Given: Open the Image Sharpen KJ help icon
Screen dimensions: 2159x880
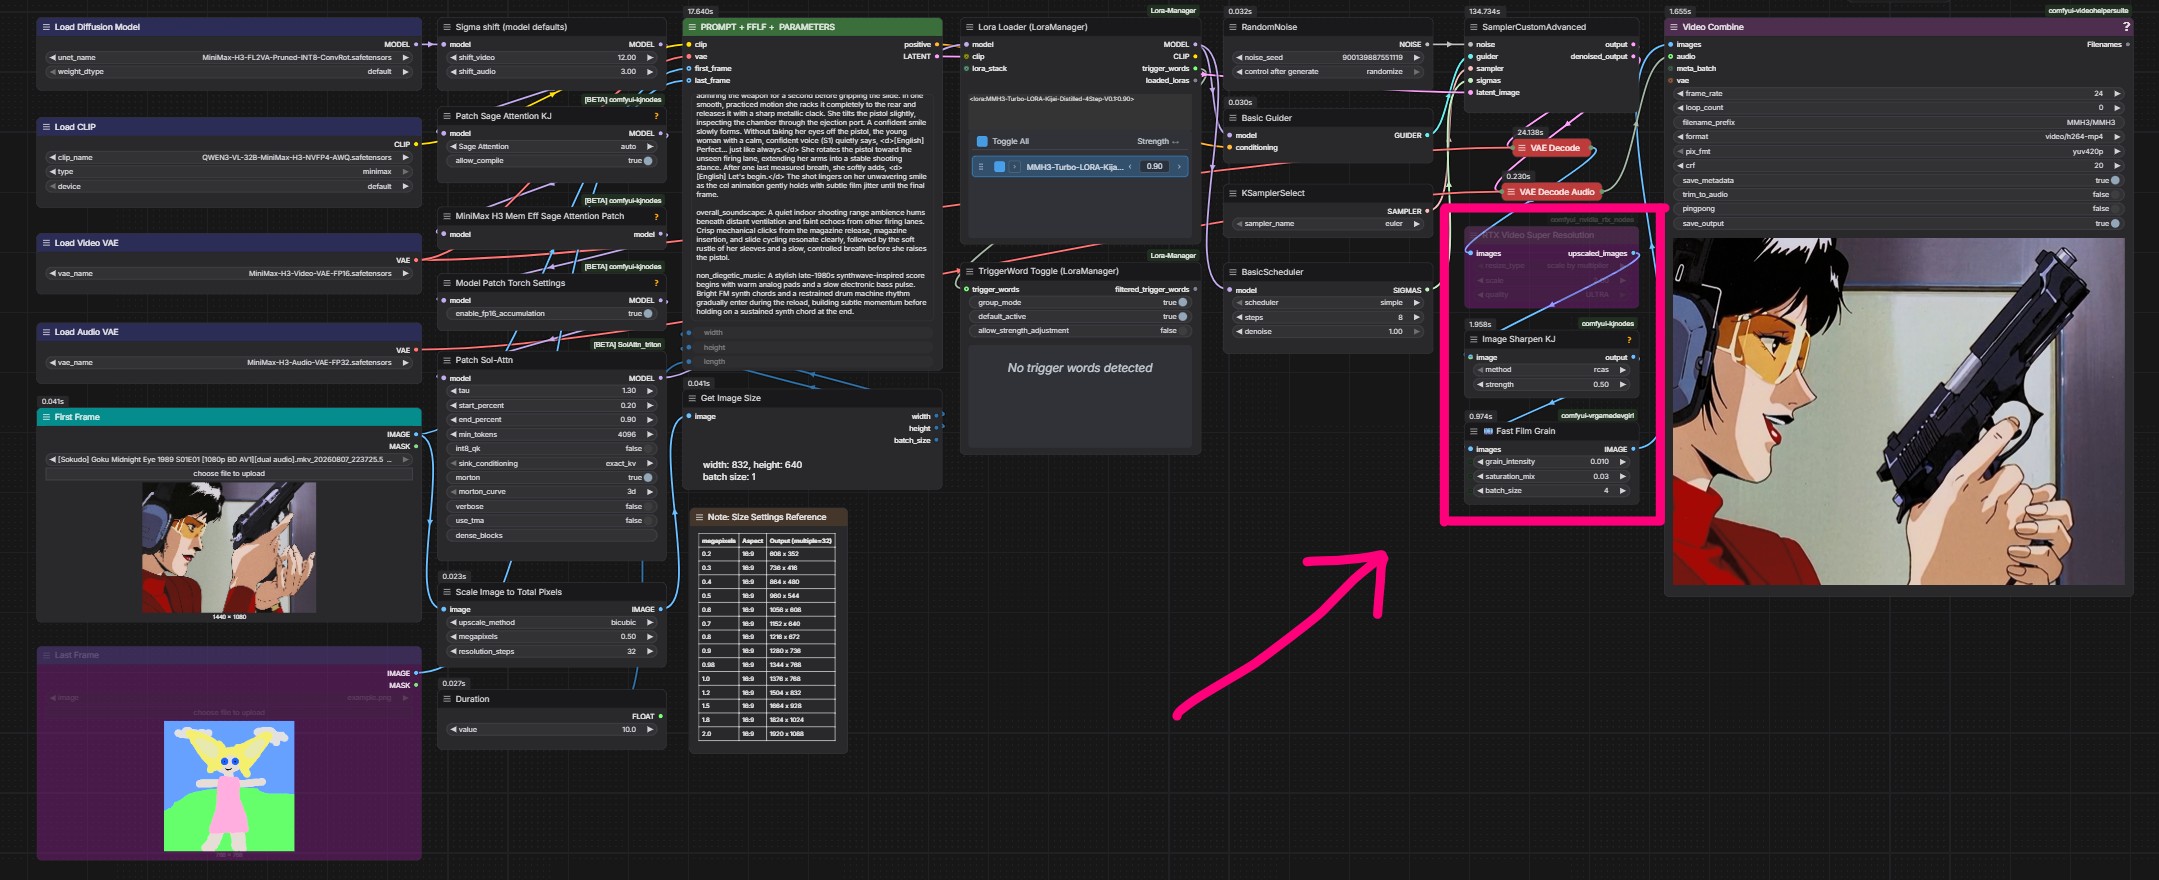Looking at the screenshot, I should tap(1629, 340).
